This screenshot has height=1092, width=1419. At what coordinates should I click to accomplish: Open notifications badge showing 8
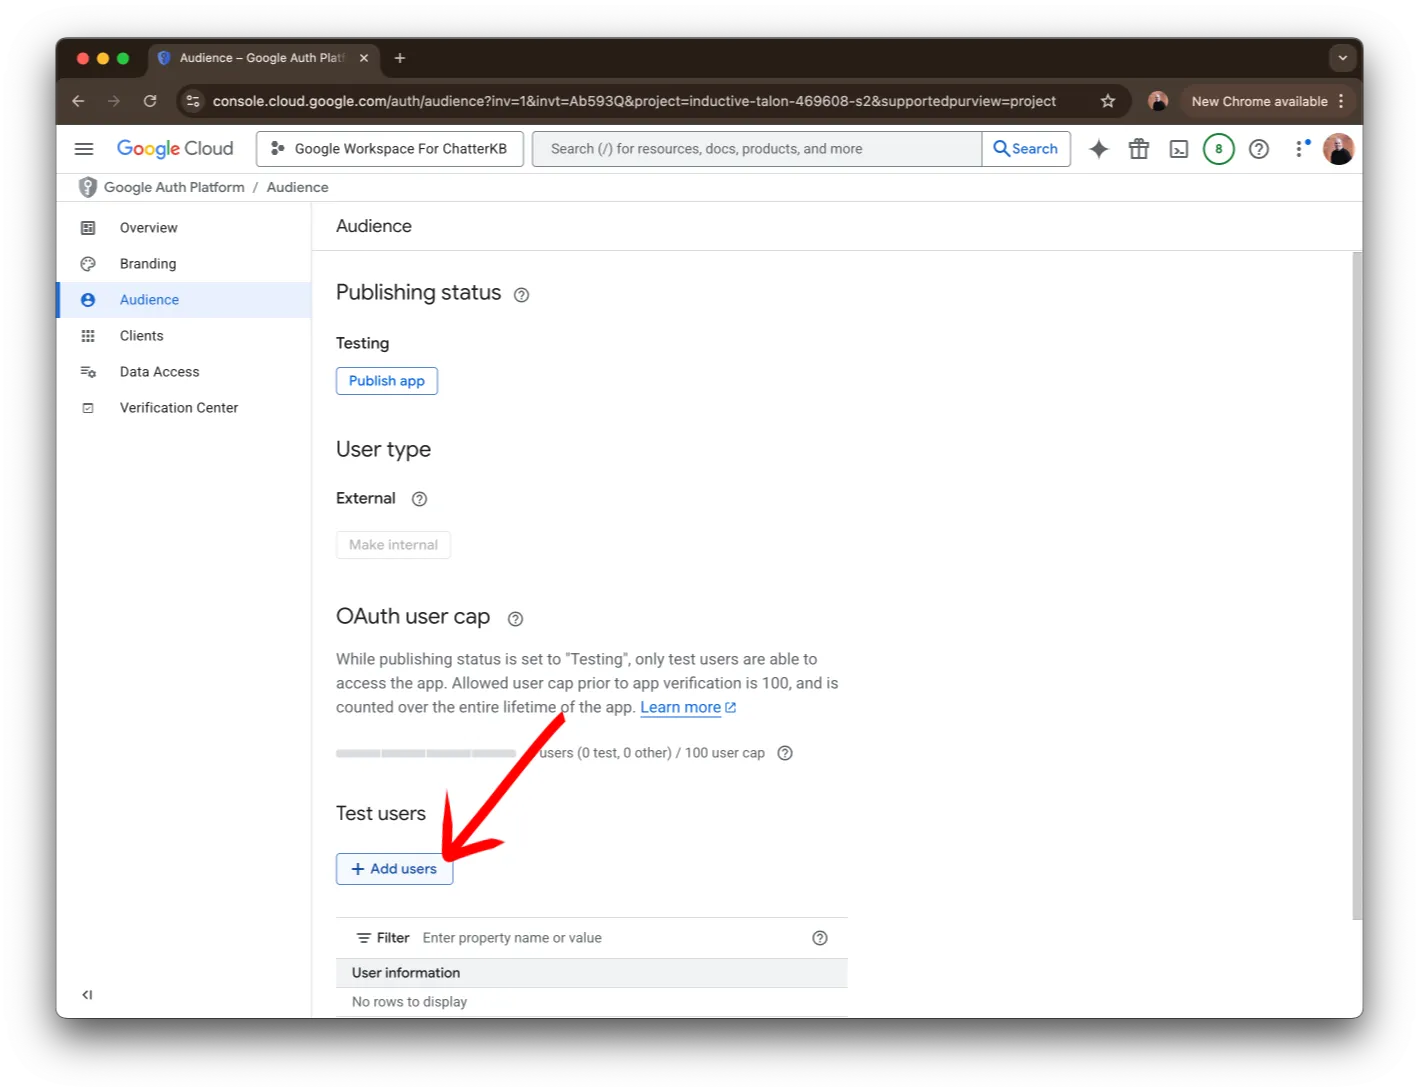(1218, 149)
